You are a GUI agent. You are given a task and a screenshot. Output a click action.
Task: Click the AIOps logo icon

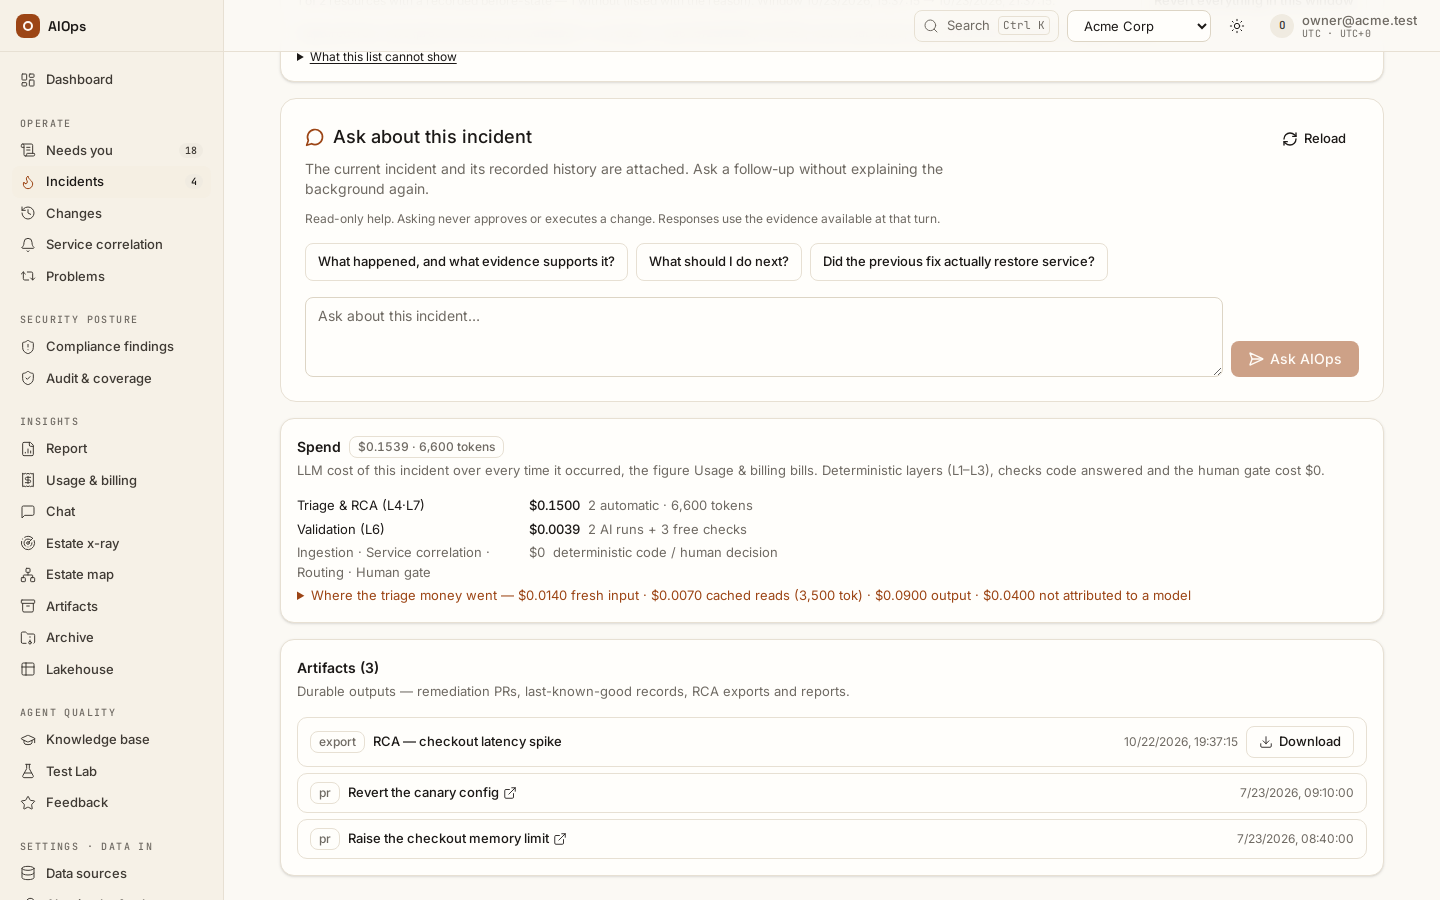[x=28, y=26]
